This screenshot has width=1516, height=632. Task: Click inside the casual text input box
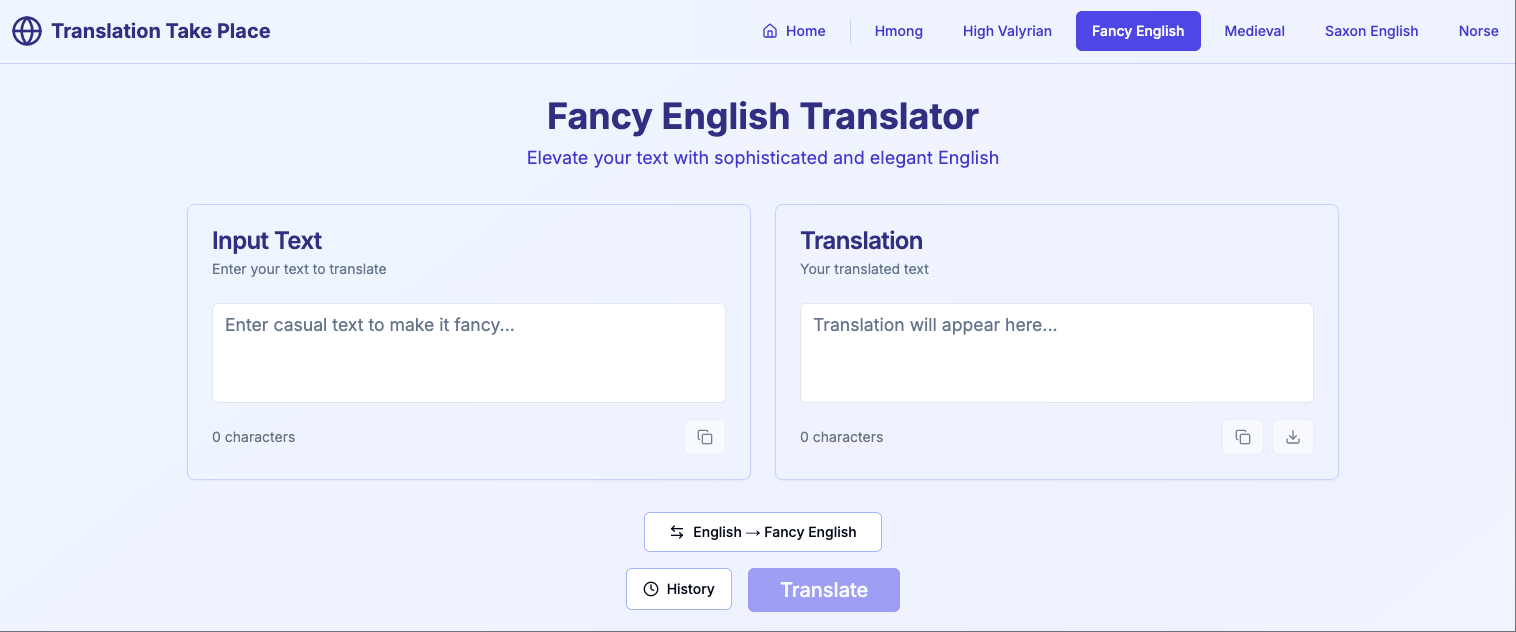pos(468,352)
